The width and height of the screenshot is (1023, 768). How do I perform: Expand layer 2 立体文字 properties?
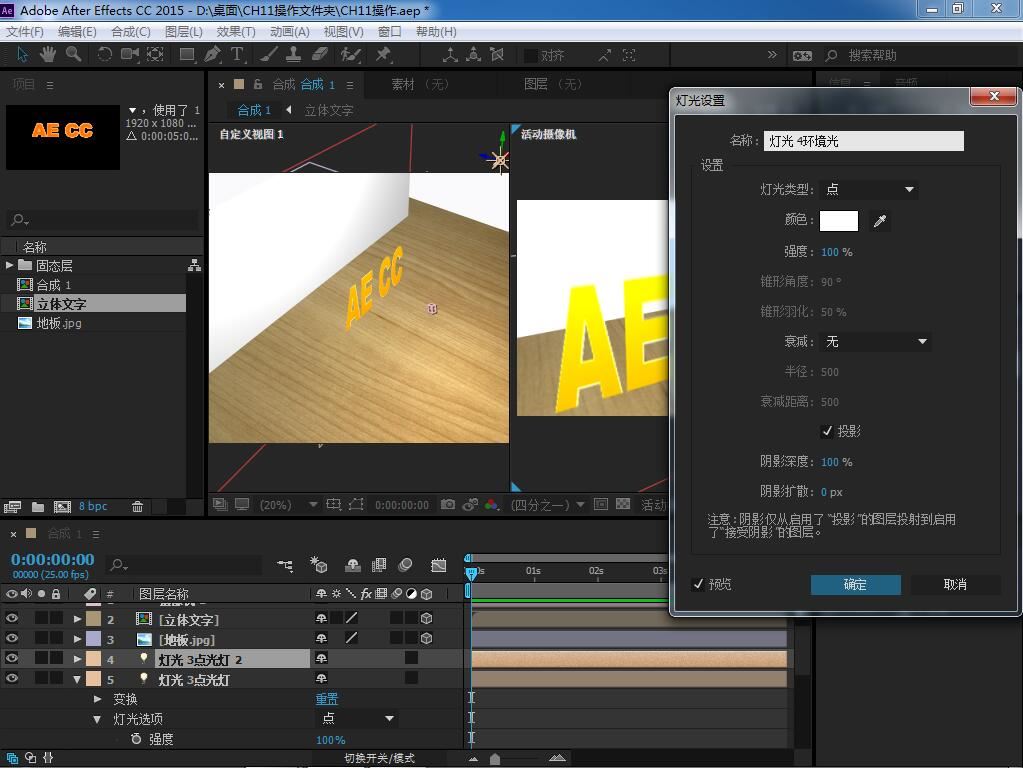coord(77,619)
